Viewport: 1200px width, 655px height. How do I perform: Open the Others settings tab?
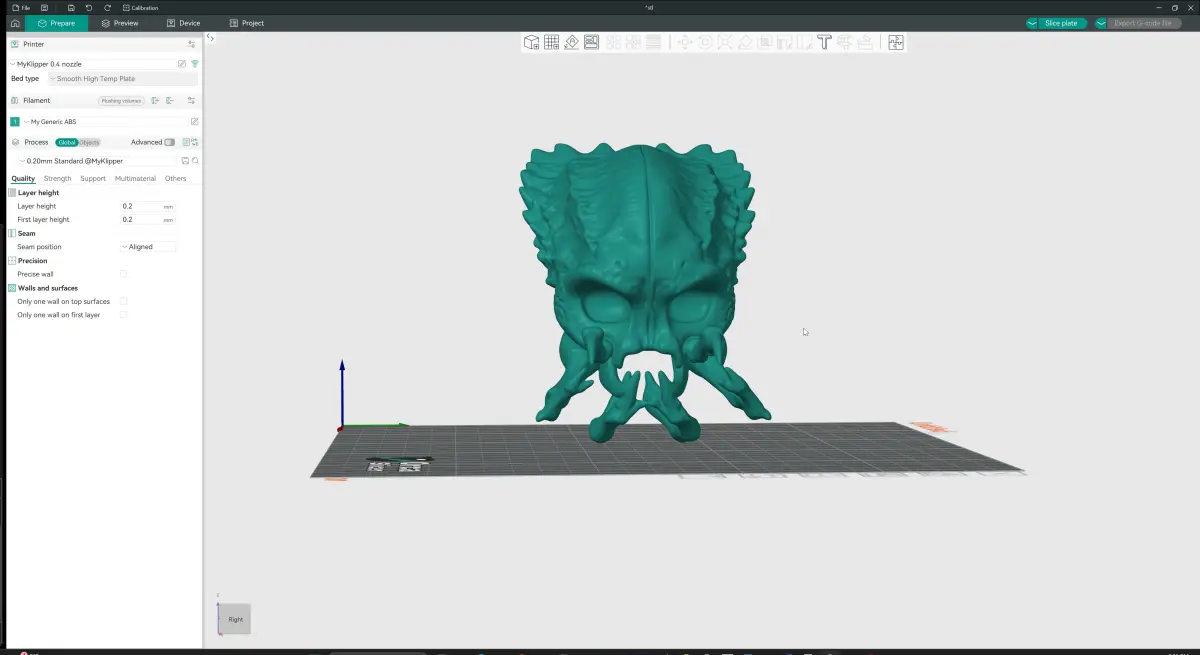click(176, 179)
